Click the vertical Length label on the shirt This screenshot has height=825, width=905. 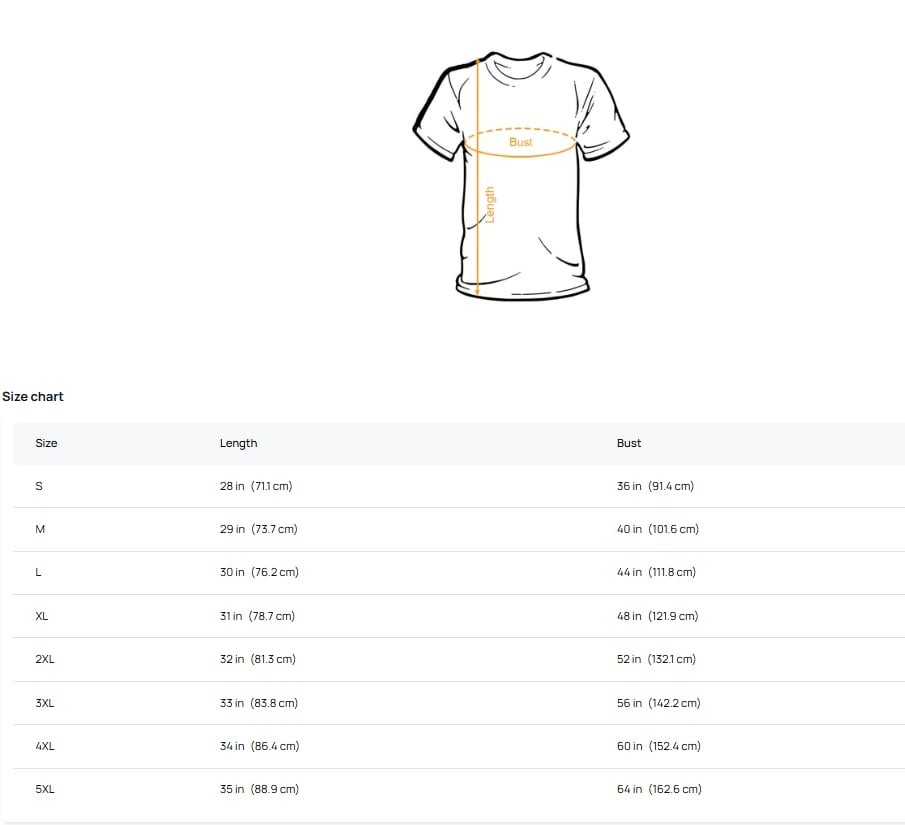(490, 204)
